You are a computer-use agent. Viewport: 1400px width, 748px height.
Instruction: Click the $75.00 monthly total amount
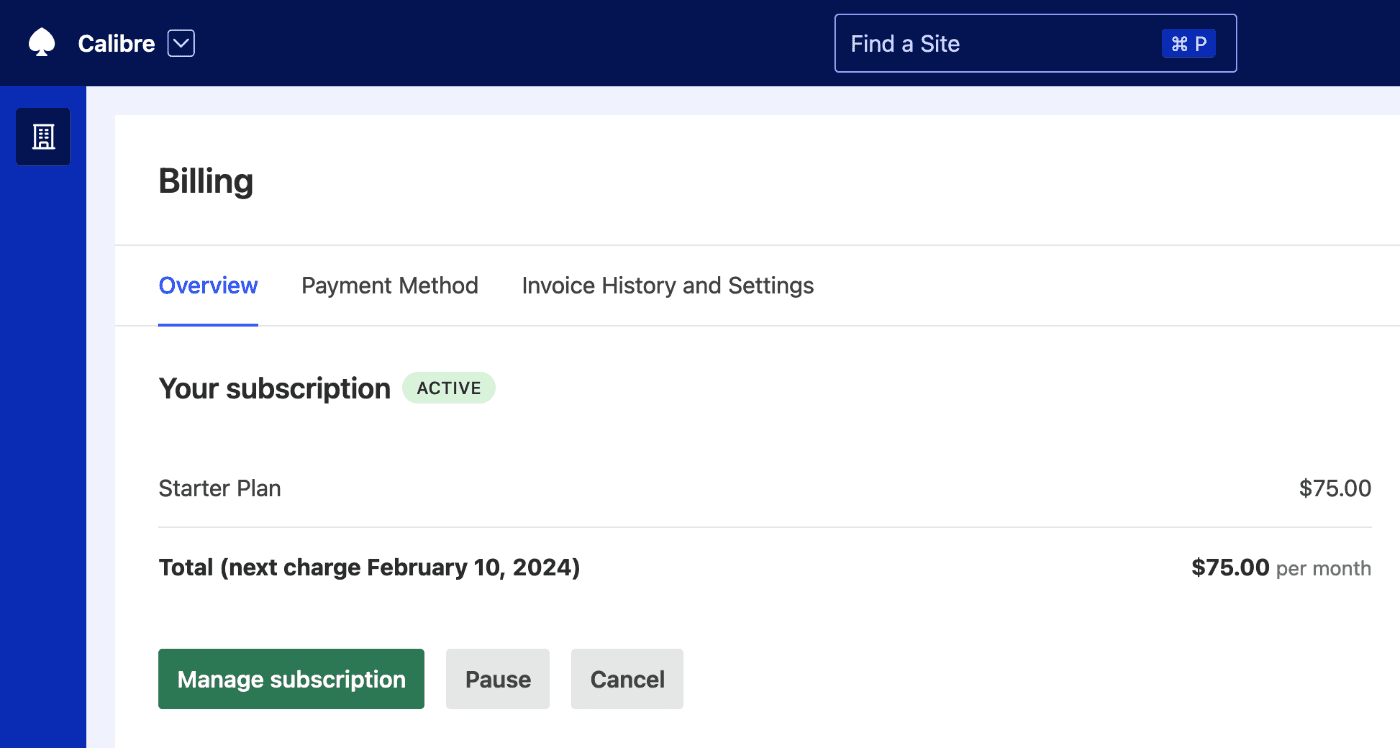pos(1230,567)
